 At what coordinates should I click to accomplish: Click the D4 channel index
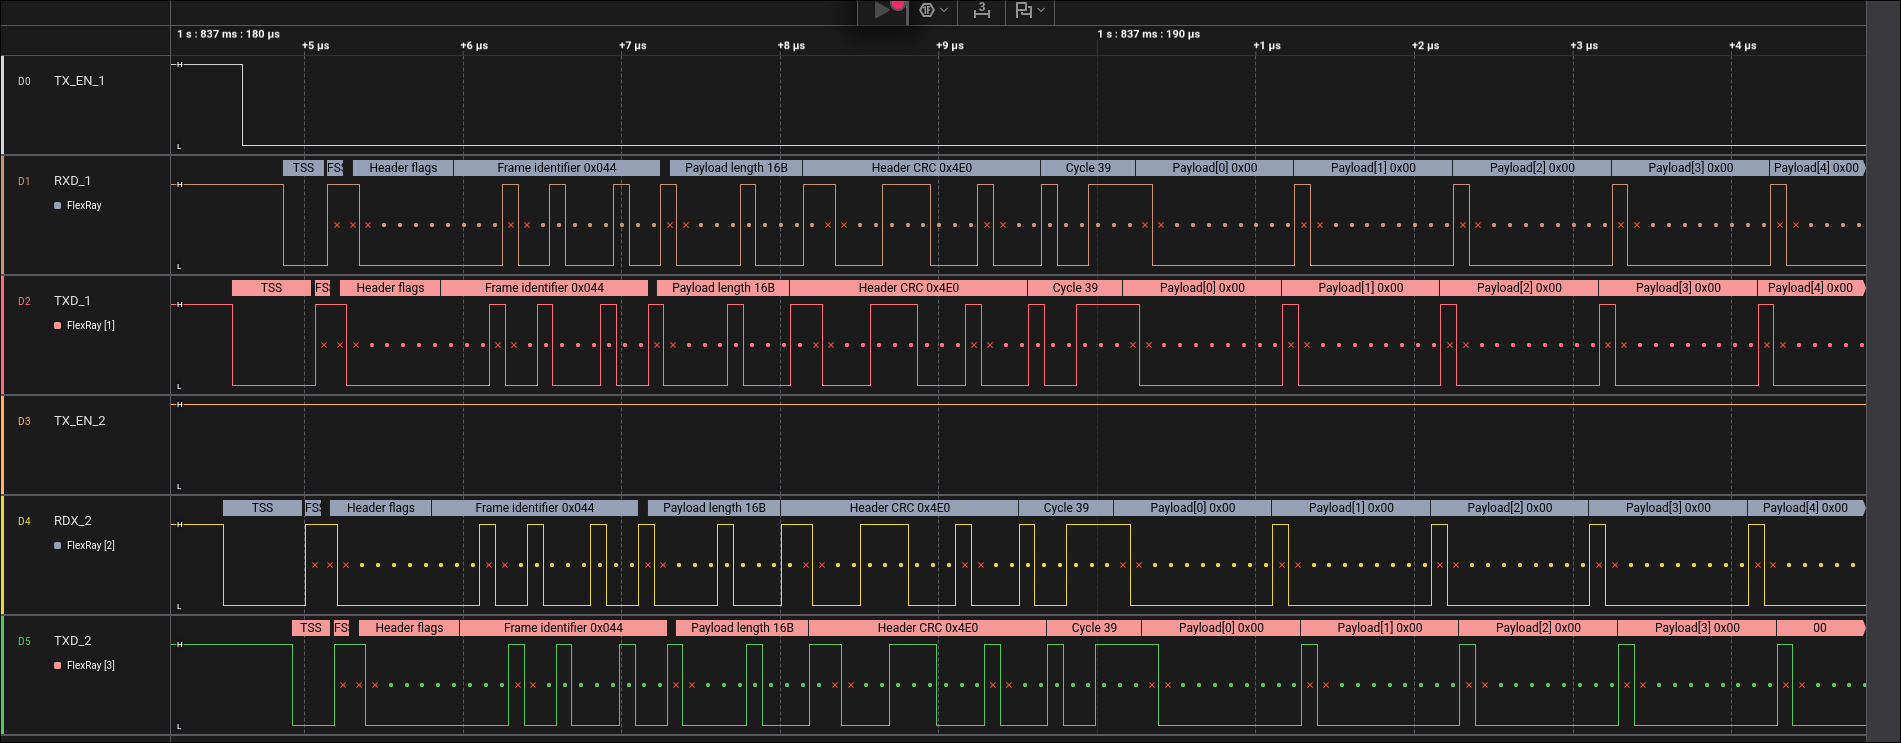point(24,522)
